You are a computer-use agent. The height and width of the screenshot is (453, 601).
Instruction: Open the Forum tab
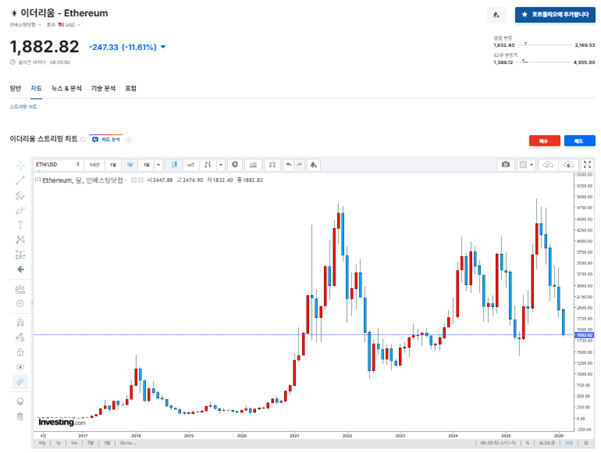coord(131,89)
